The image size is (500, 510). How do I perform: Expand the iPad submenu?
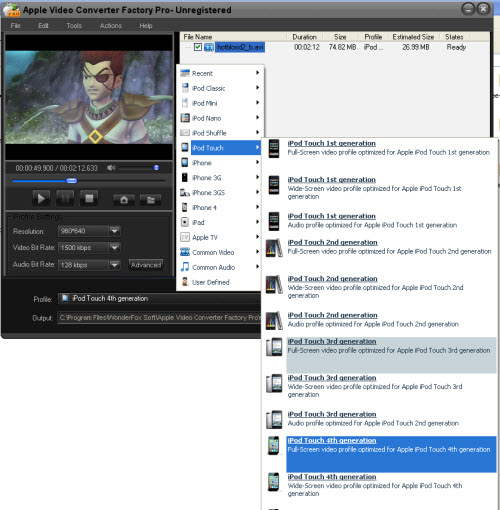220,222
